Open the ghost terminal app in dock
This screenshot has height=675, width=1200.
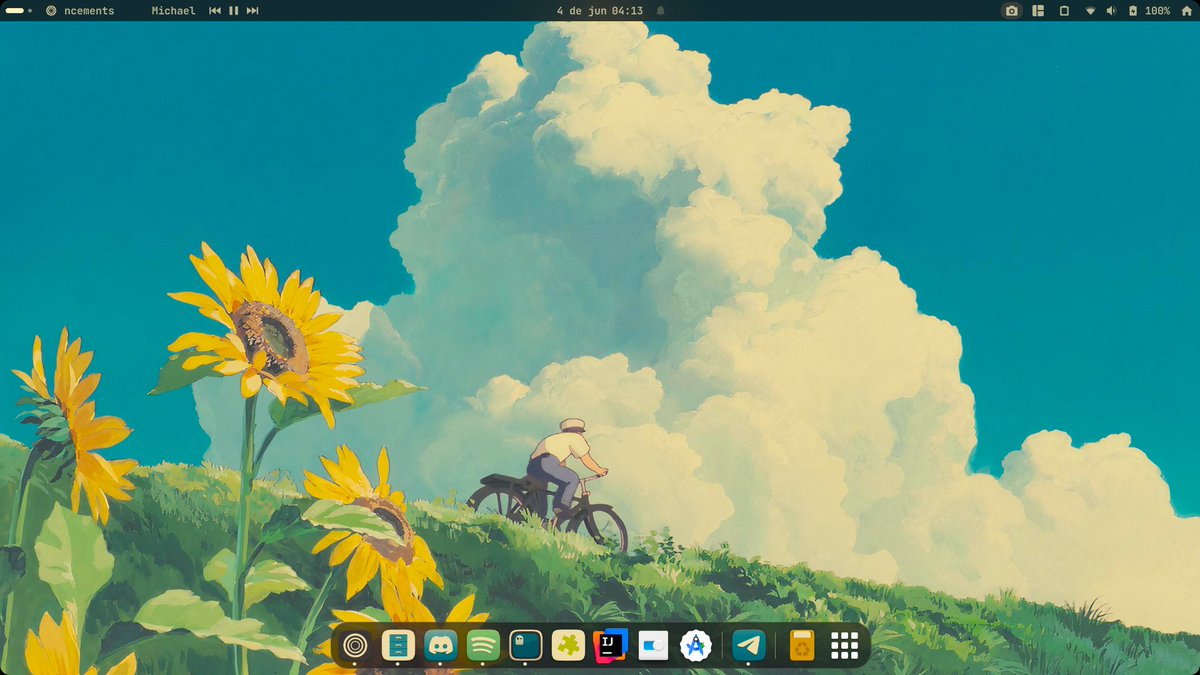point(526,646)
